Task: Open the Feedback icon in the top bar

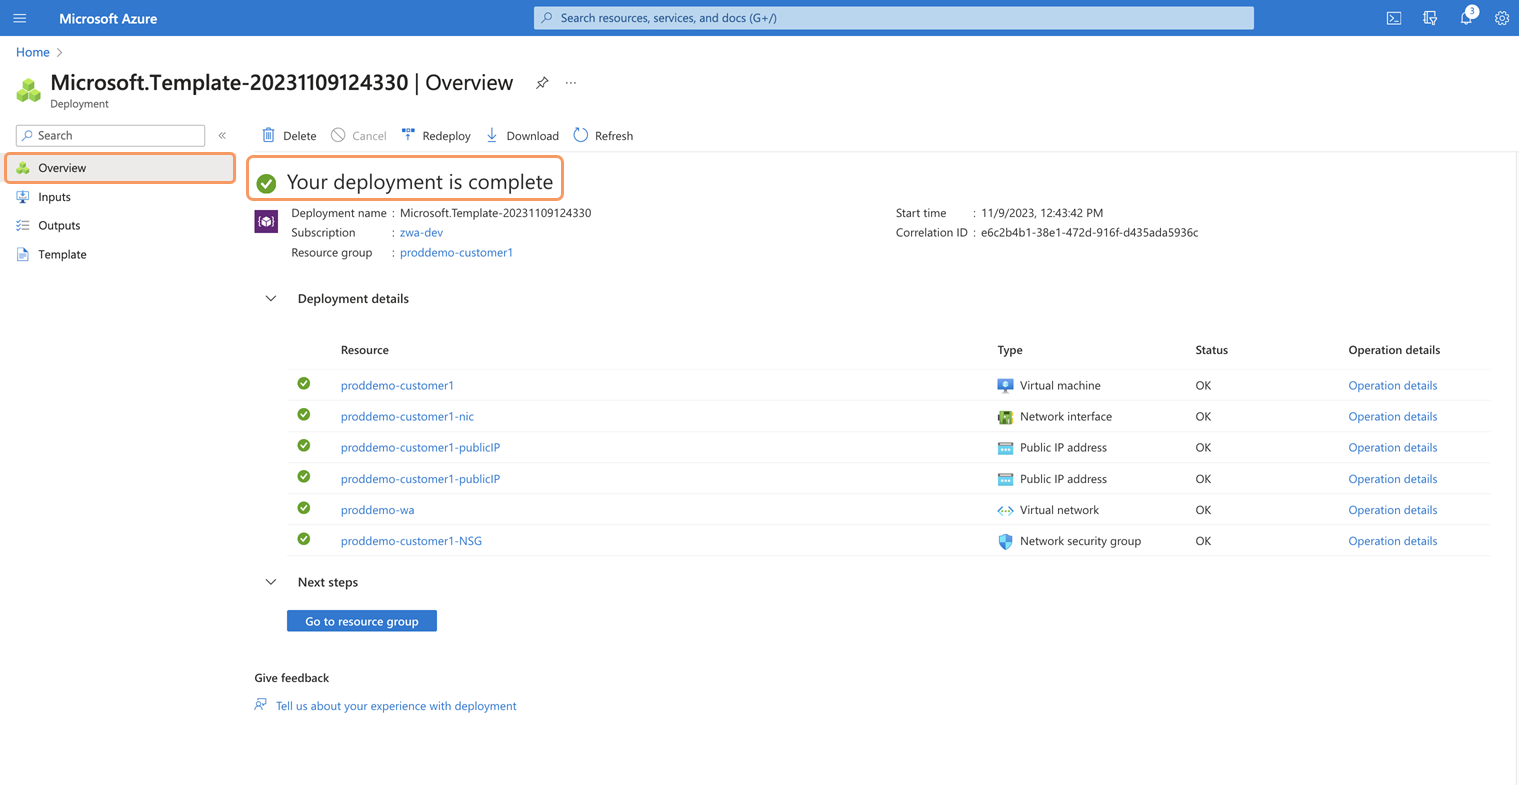Action: (1429, 18)
